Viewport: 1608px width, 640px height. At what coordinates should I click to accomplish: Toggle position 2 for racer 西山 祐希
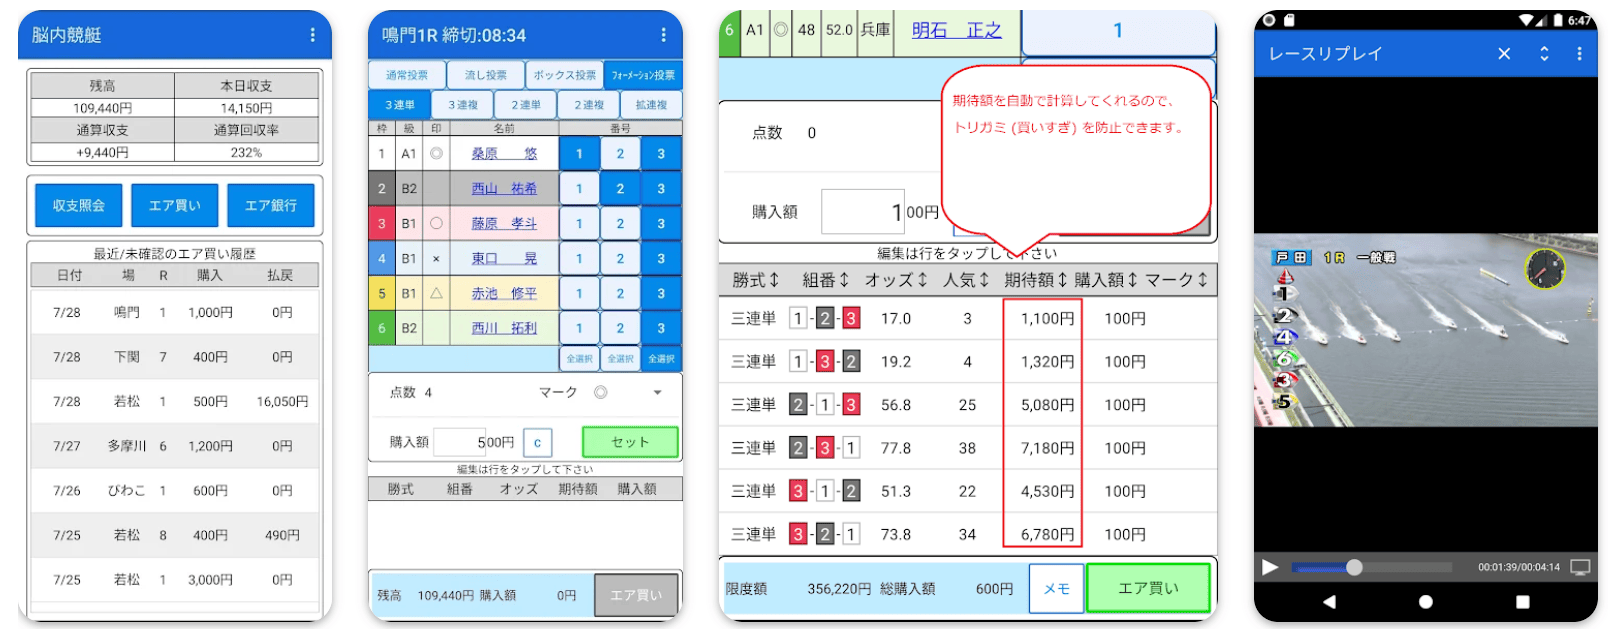(620, 189)
